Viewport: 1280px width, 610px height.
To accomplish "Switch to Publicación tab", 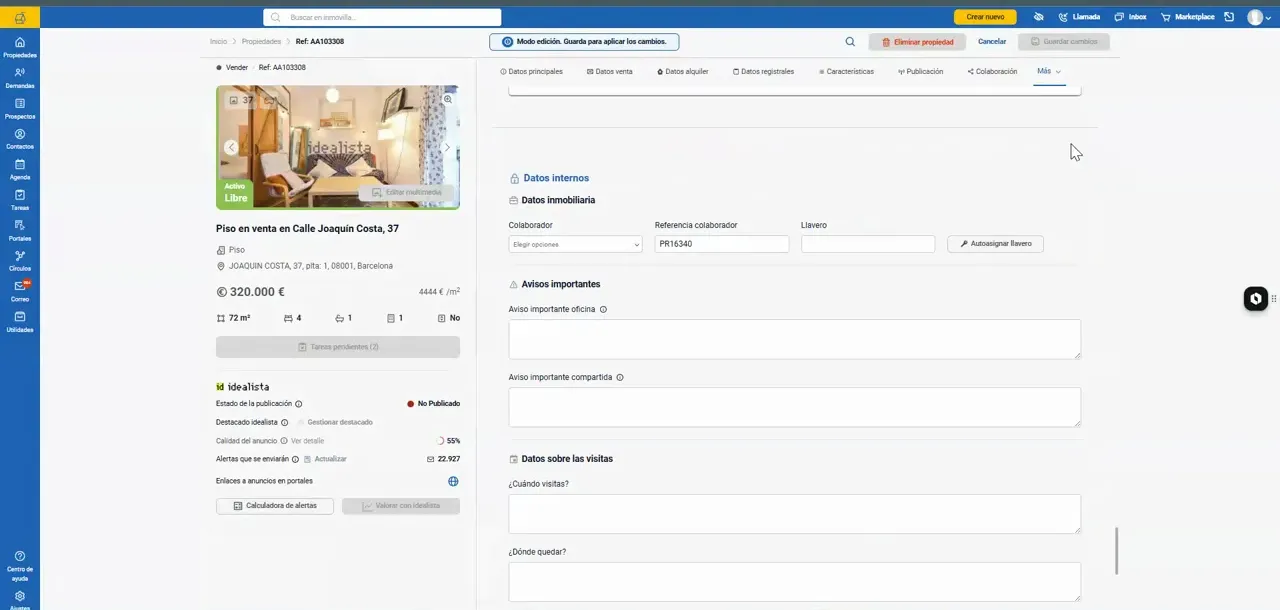I will (920, 72).
